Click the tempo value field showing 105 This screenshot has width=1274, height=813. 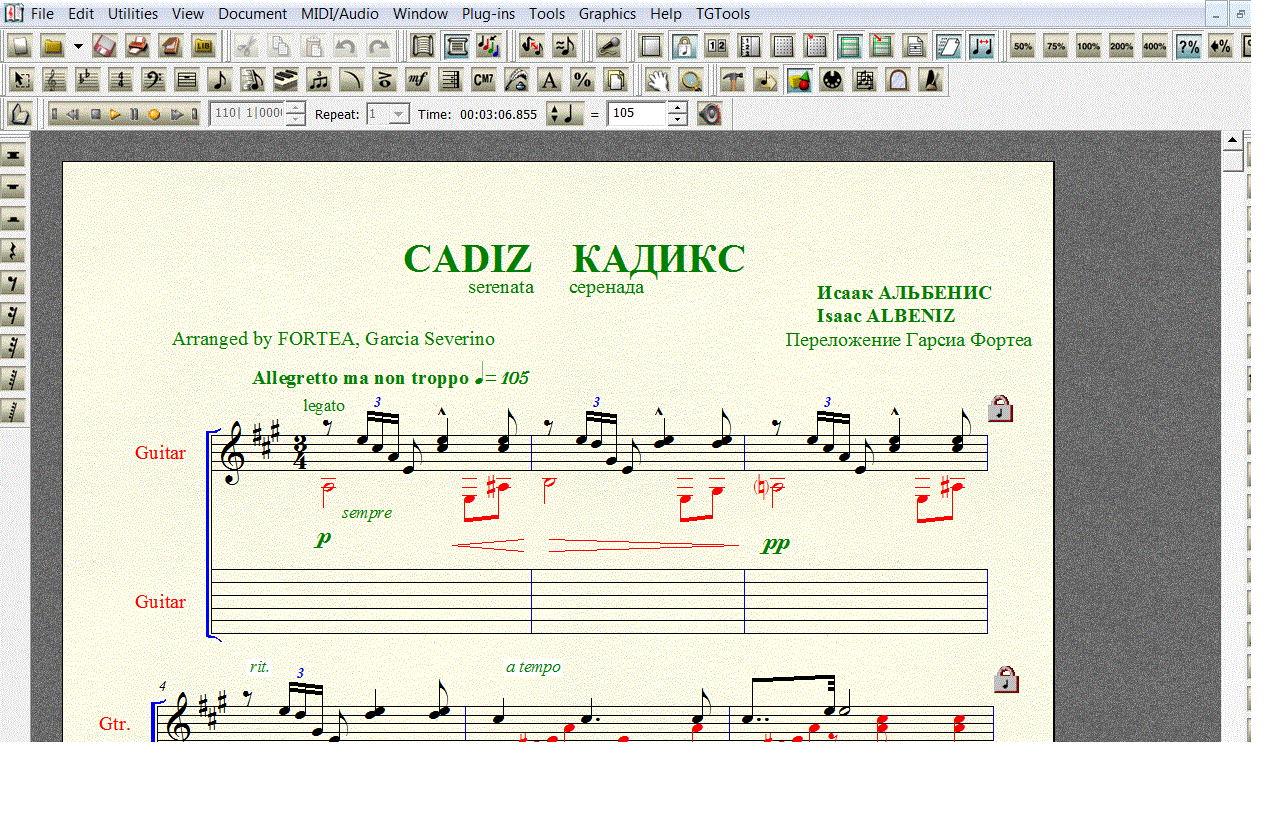(636, 114)
